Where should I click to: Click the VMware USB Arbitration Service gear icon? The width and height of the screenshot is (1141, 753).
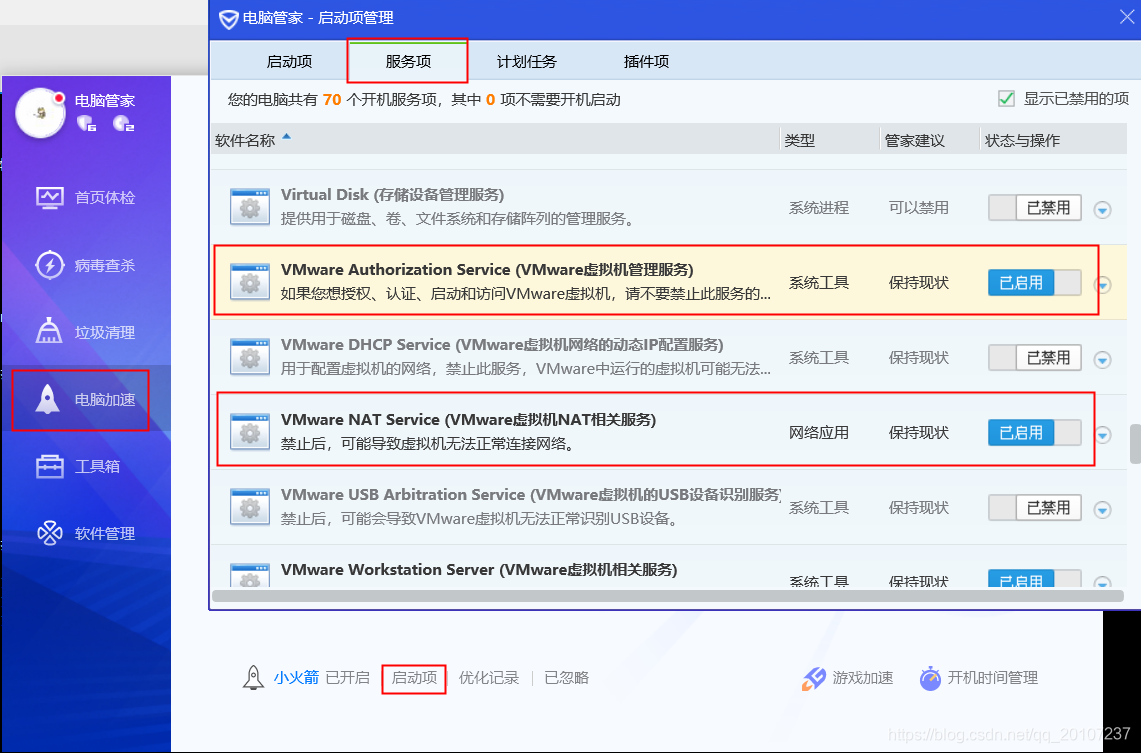coord(250,506)
